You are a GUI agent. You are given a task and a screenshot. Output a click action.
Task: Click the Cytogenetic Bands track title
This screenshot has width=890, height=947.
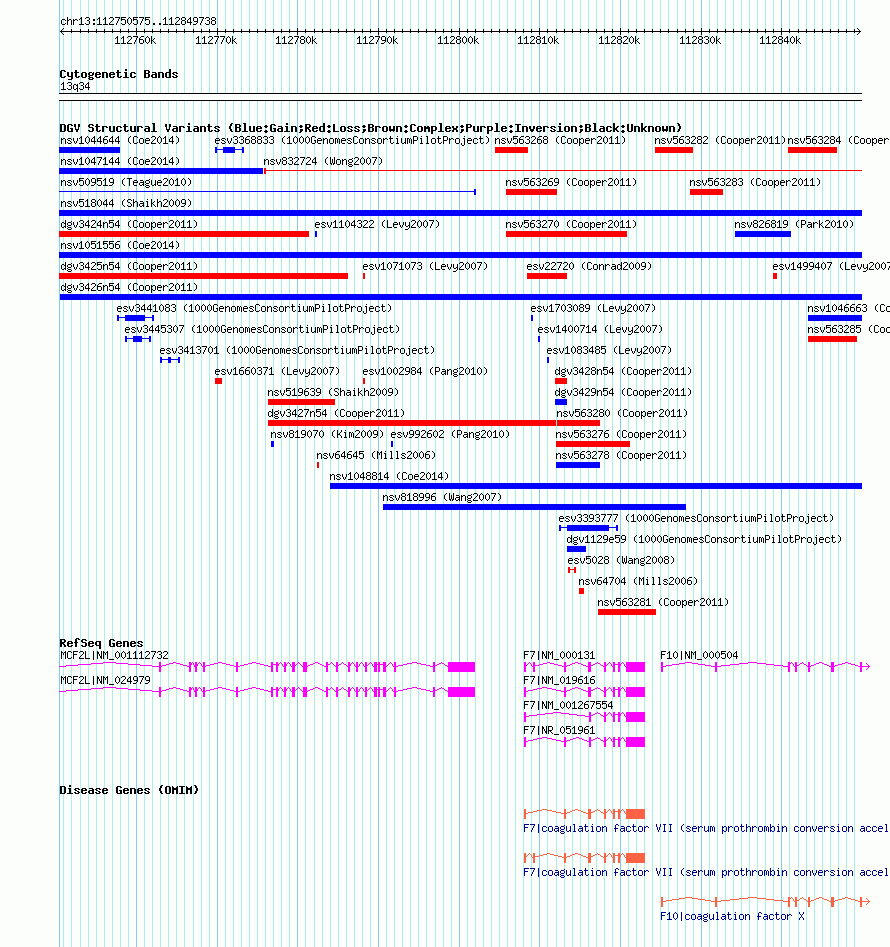tap(119, 74)
